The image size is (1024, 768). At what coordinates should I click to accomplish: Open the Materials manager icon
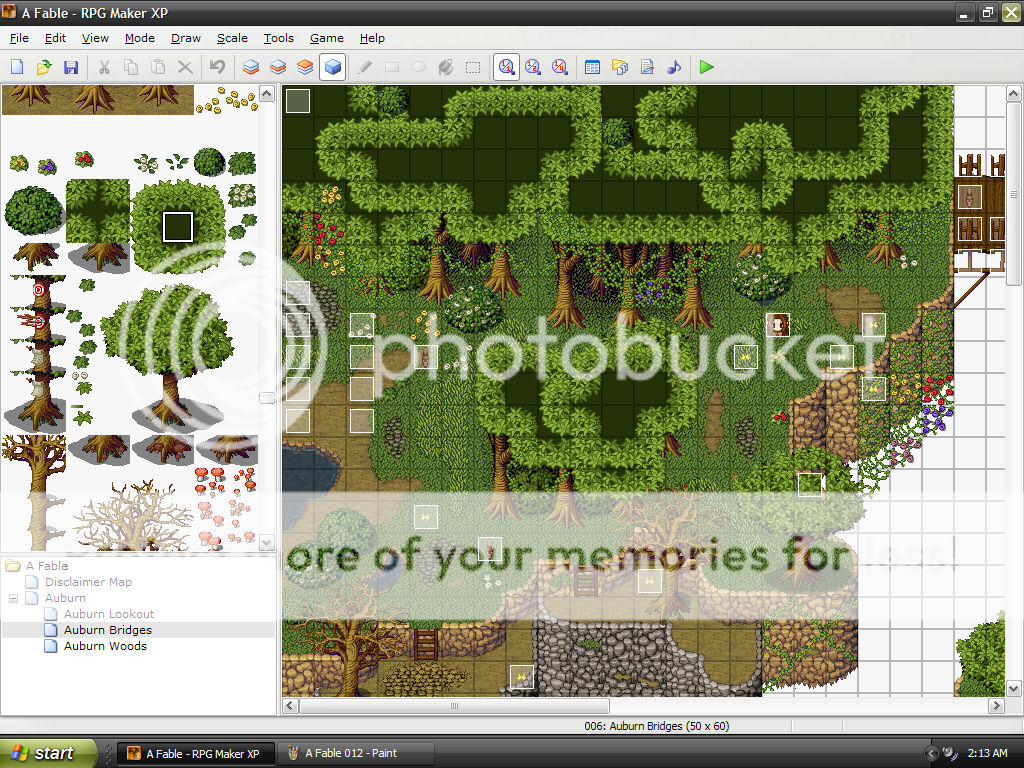click(619, 67)
